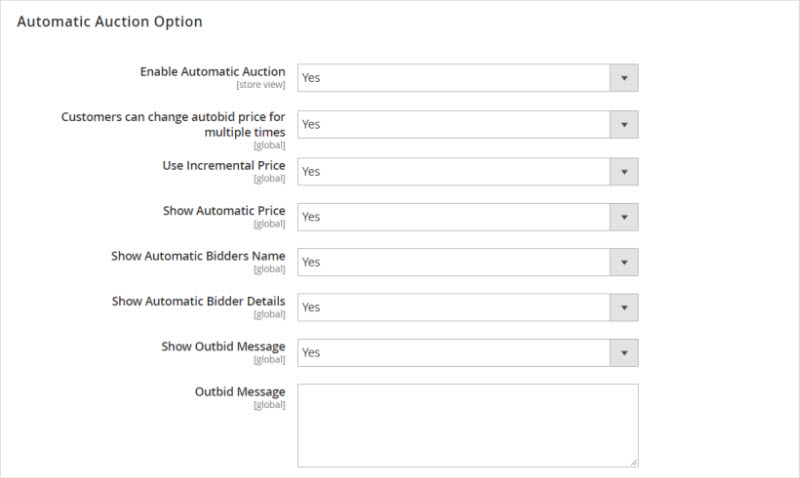Click arrow beside Customers can change autobid price
The width and height of the screenshot is (800, 478).
(x=624, y=124)
